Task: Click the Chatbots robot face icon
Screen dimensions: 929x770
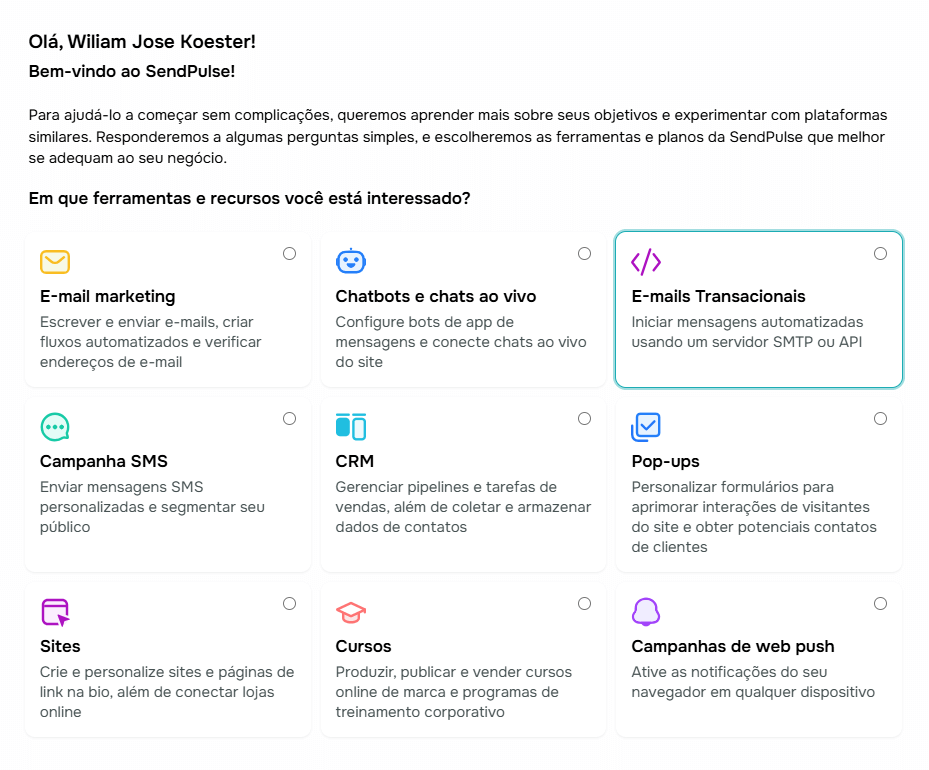Action: pyautogui.click(x=351, y=262)
